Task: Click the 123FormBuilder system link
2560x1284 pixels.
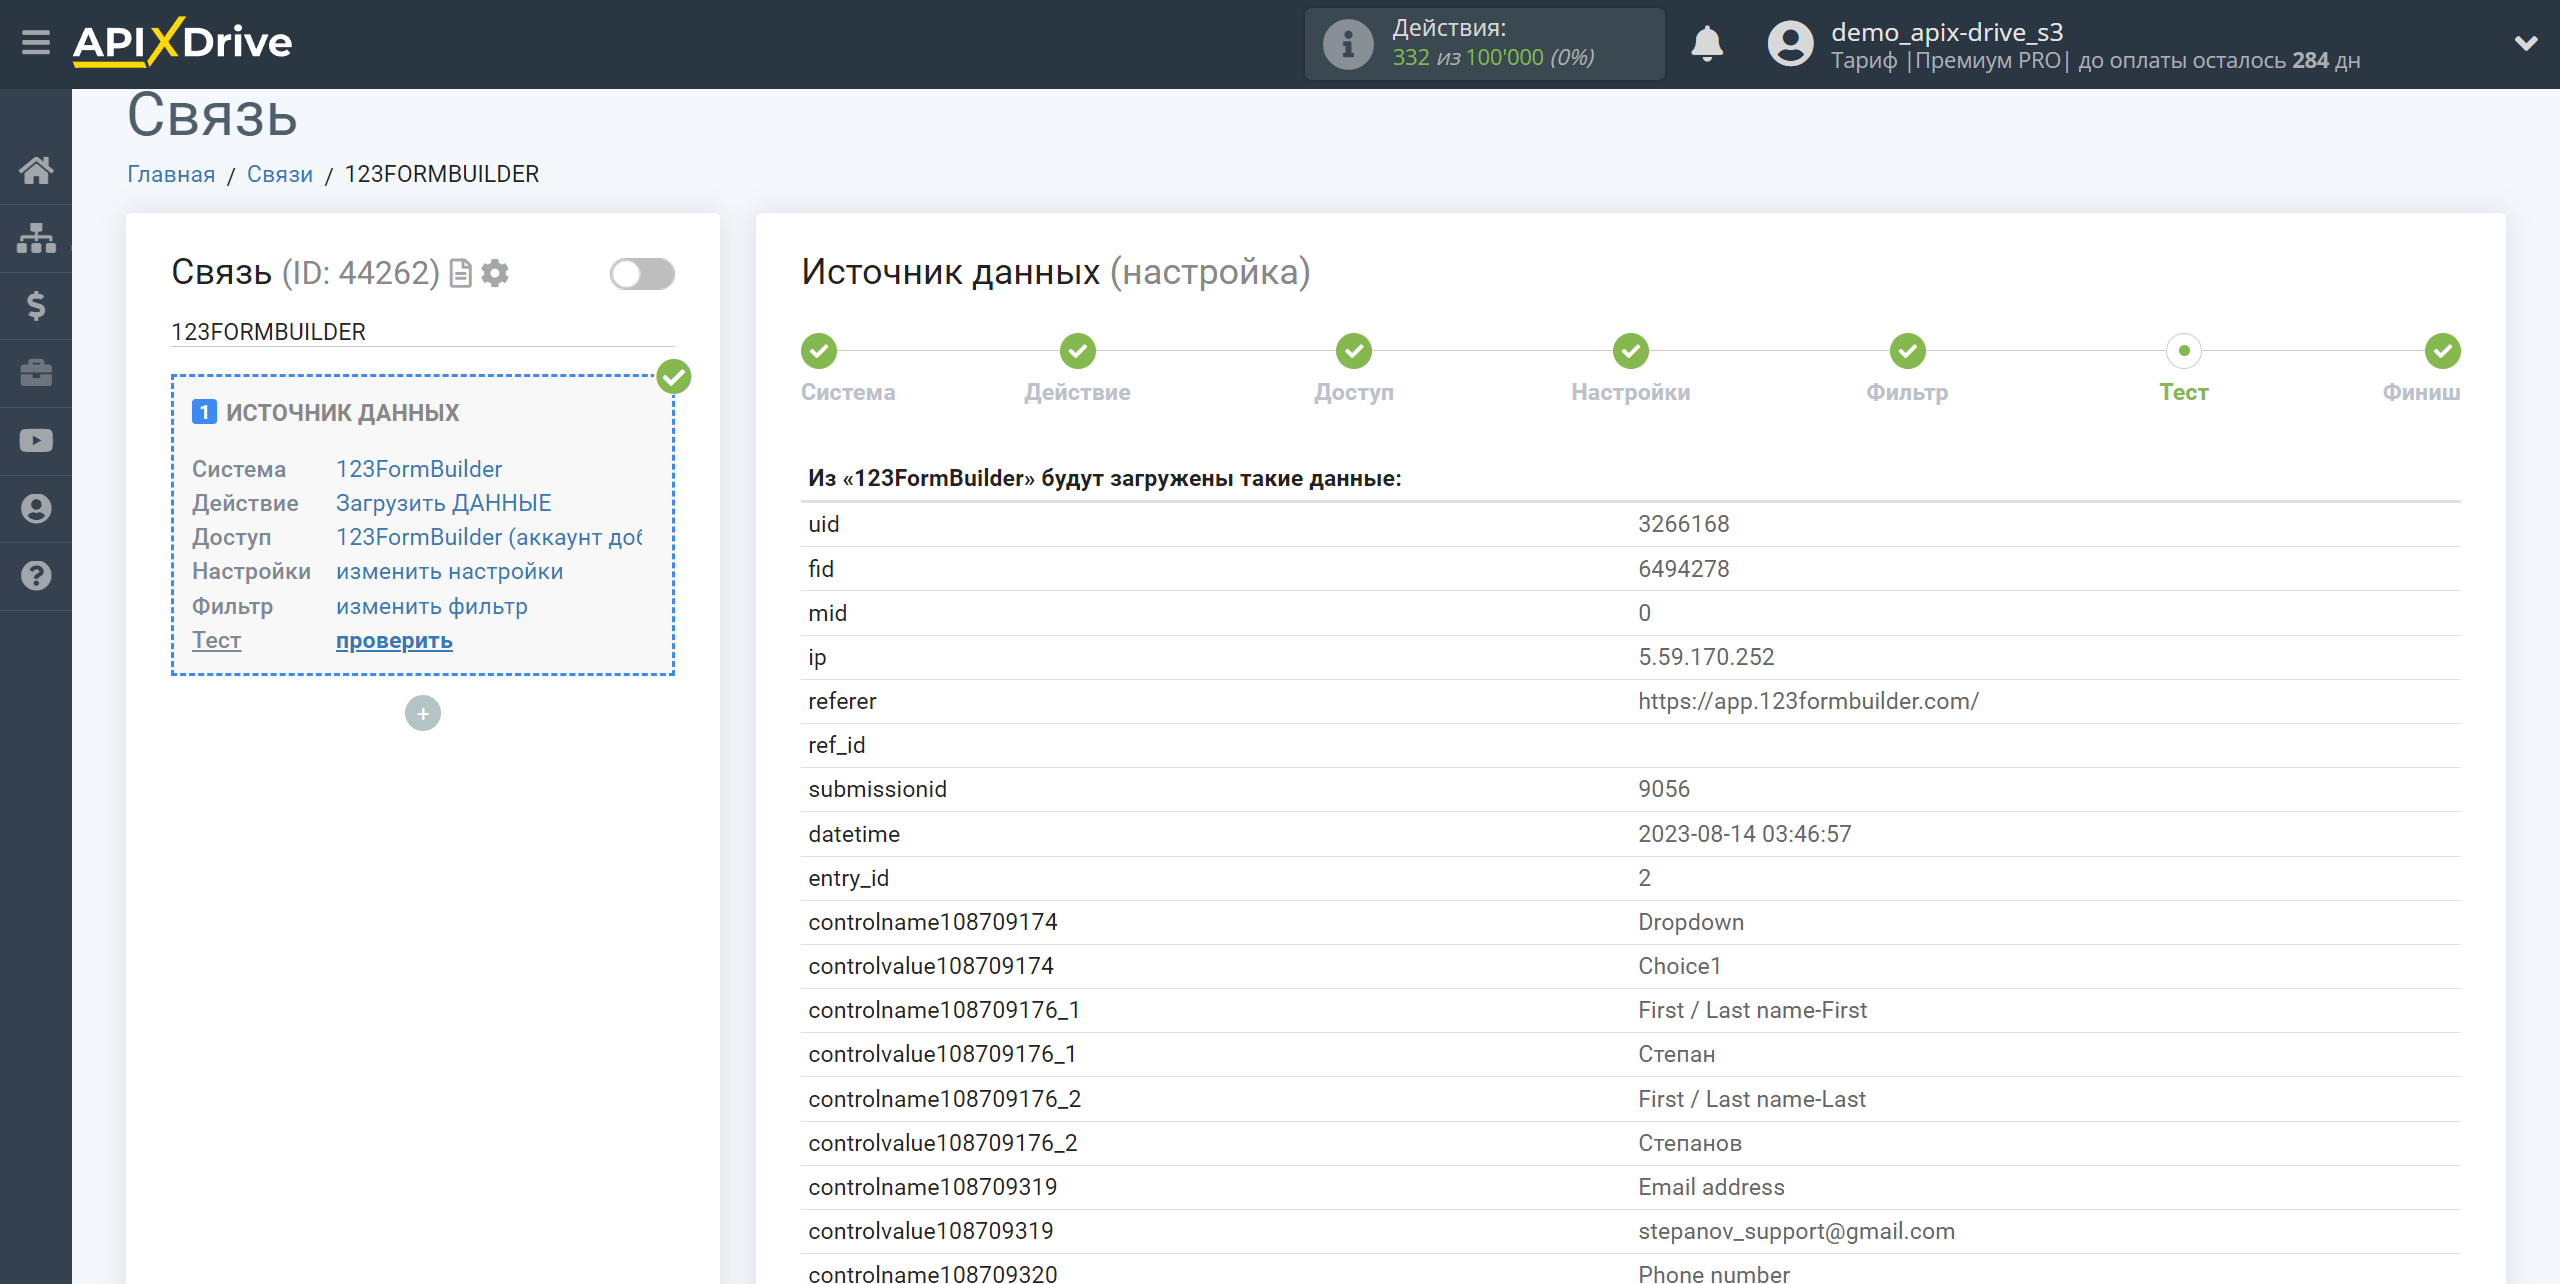Action: [419, 469]
